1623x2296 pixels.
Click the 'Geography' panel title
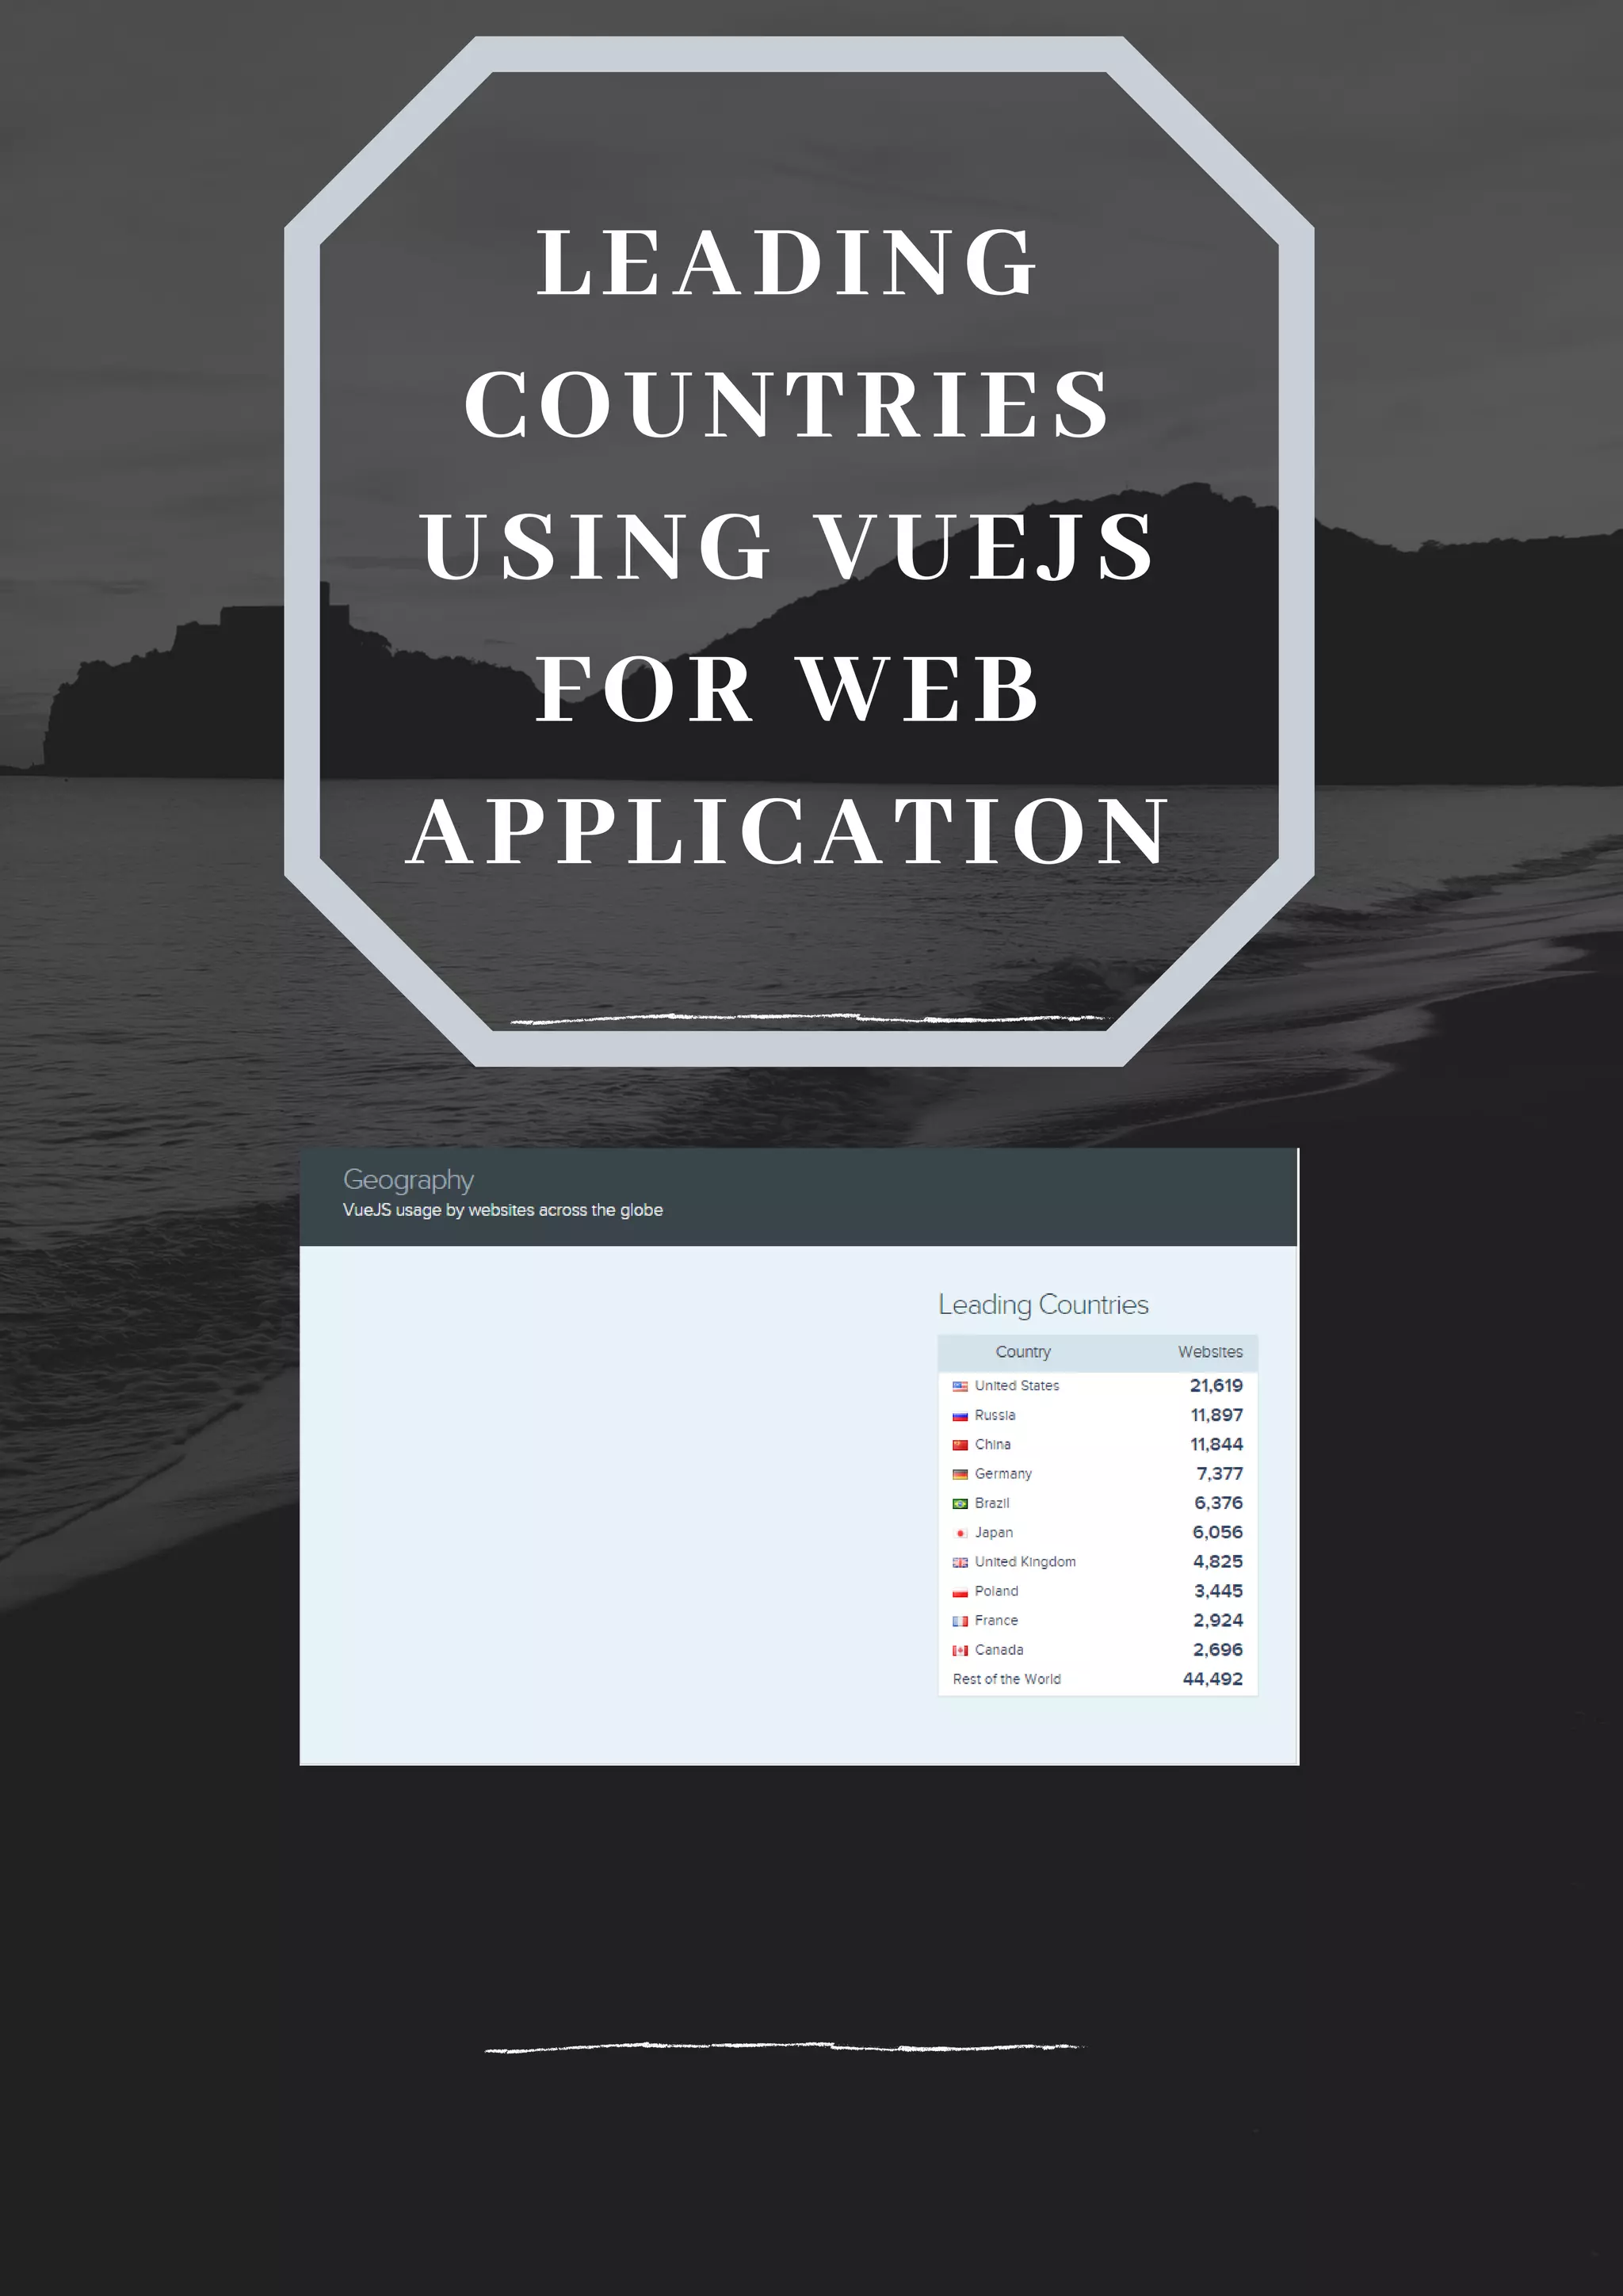coord(408,1181)
